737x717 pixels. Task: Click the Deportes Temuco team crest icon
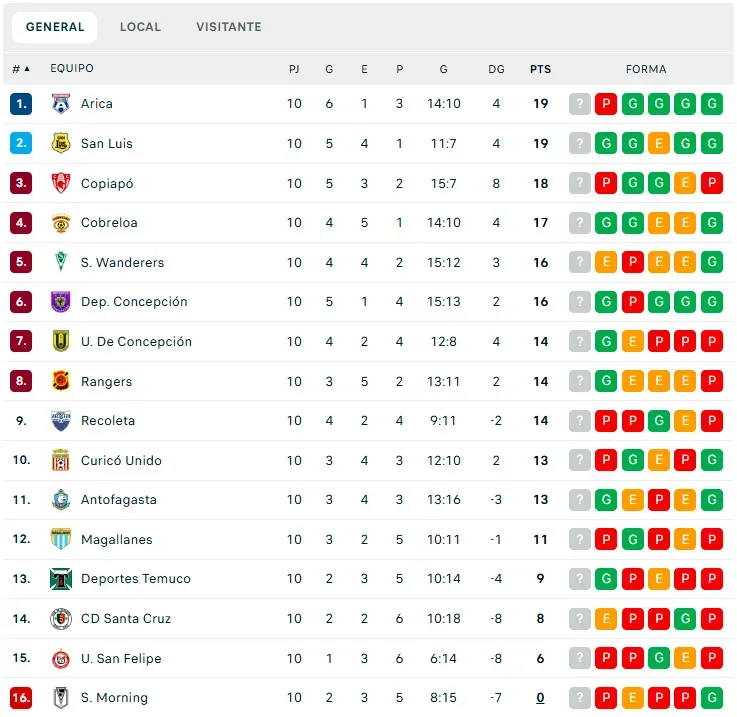pyautogui.click(x=61, y=579)
